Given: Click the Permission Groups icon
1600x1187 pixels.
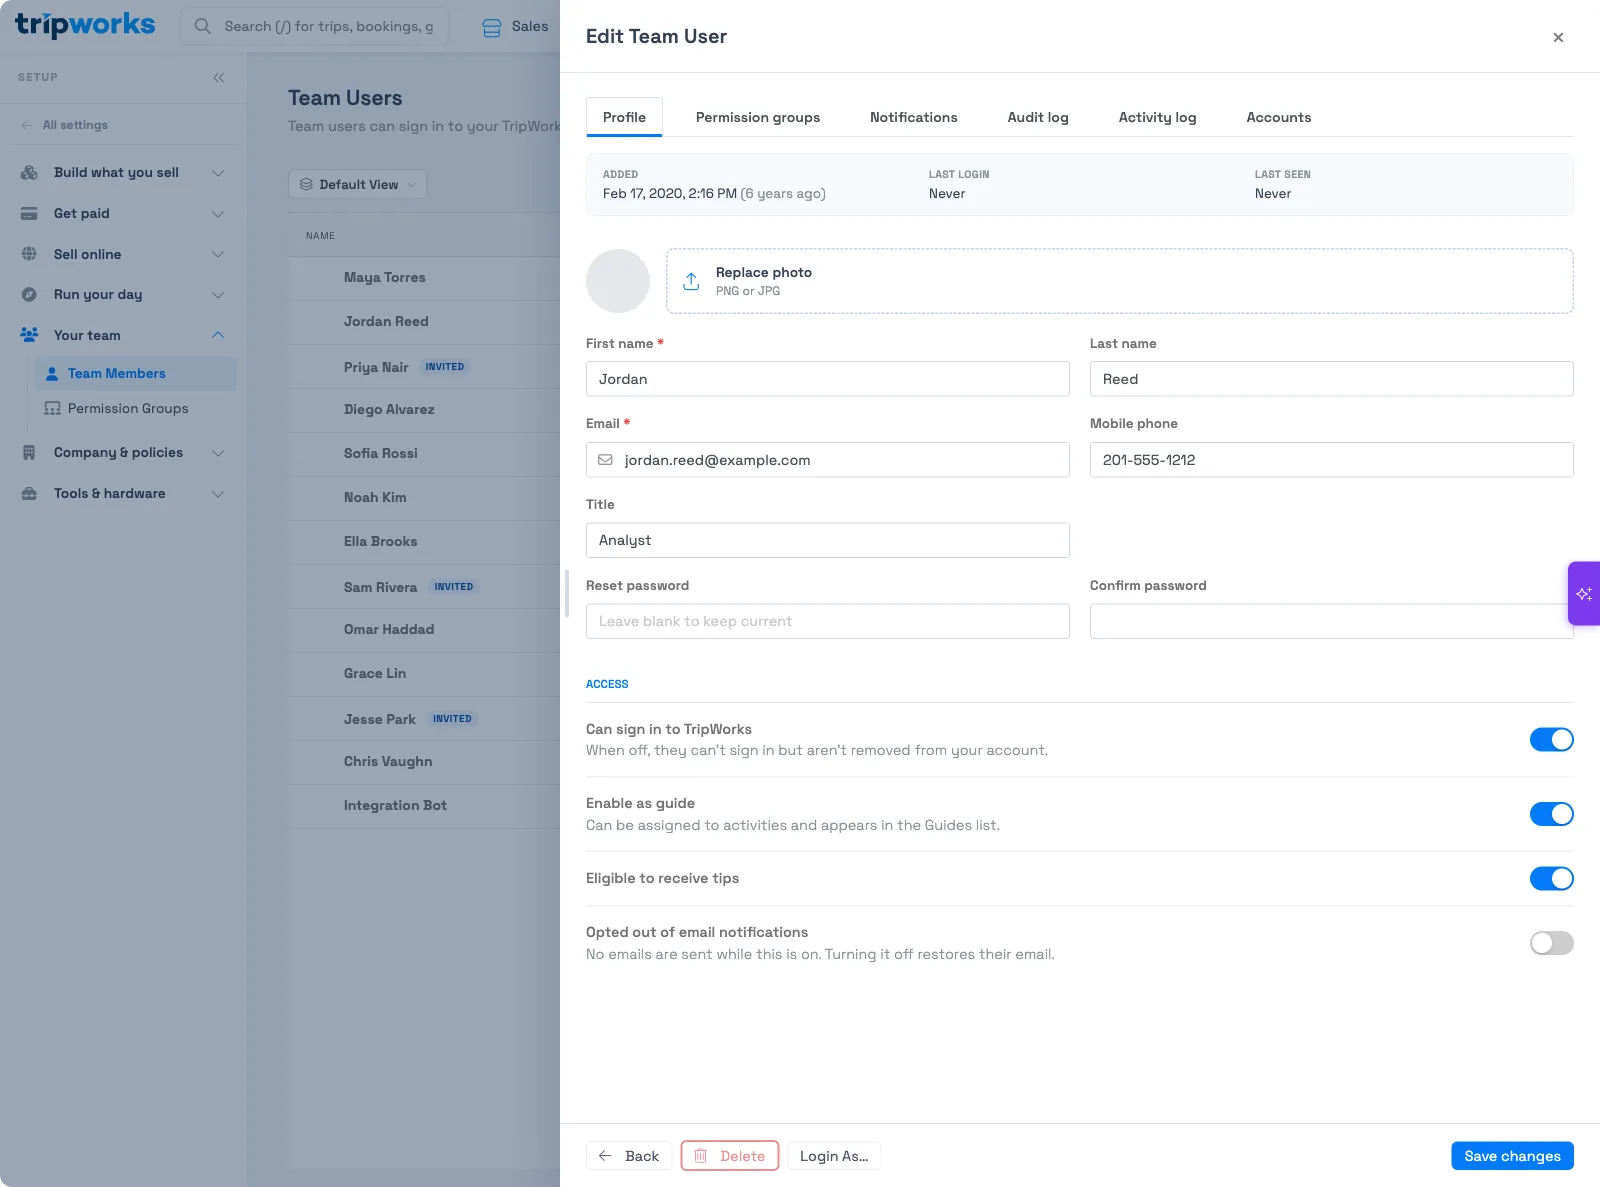Looking at the screenshot, I should pos(53,408).
